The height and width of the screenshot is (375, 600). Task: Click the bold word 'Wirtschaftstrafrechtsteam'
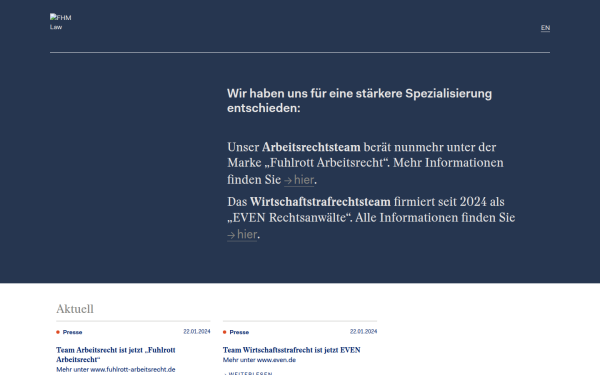[320, 202]
